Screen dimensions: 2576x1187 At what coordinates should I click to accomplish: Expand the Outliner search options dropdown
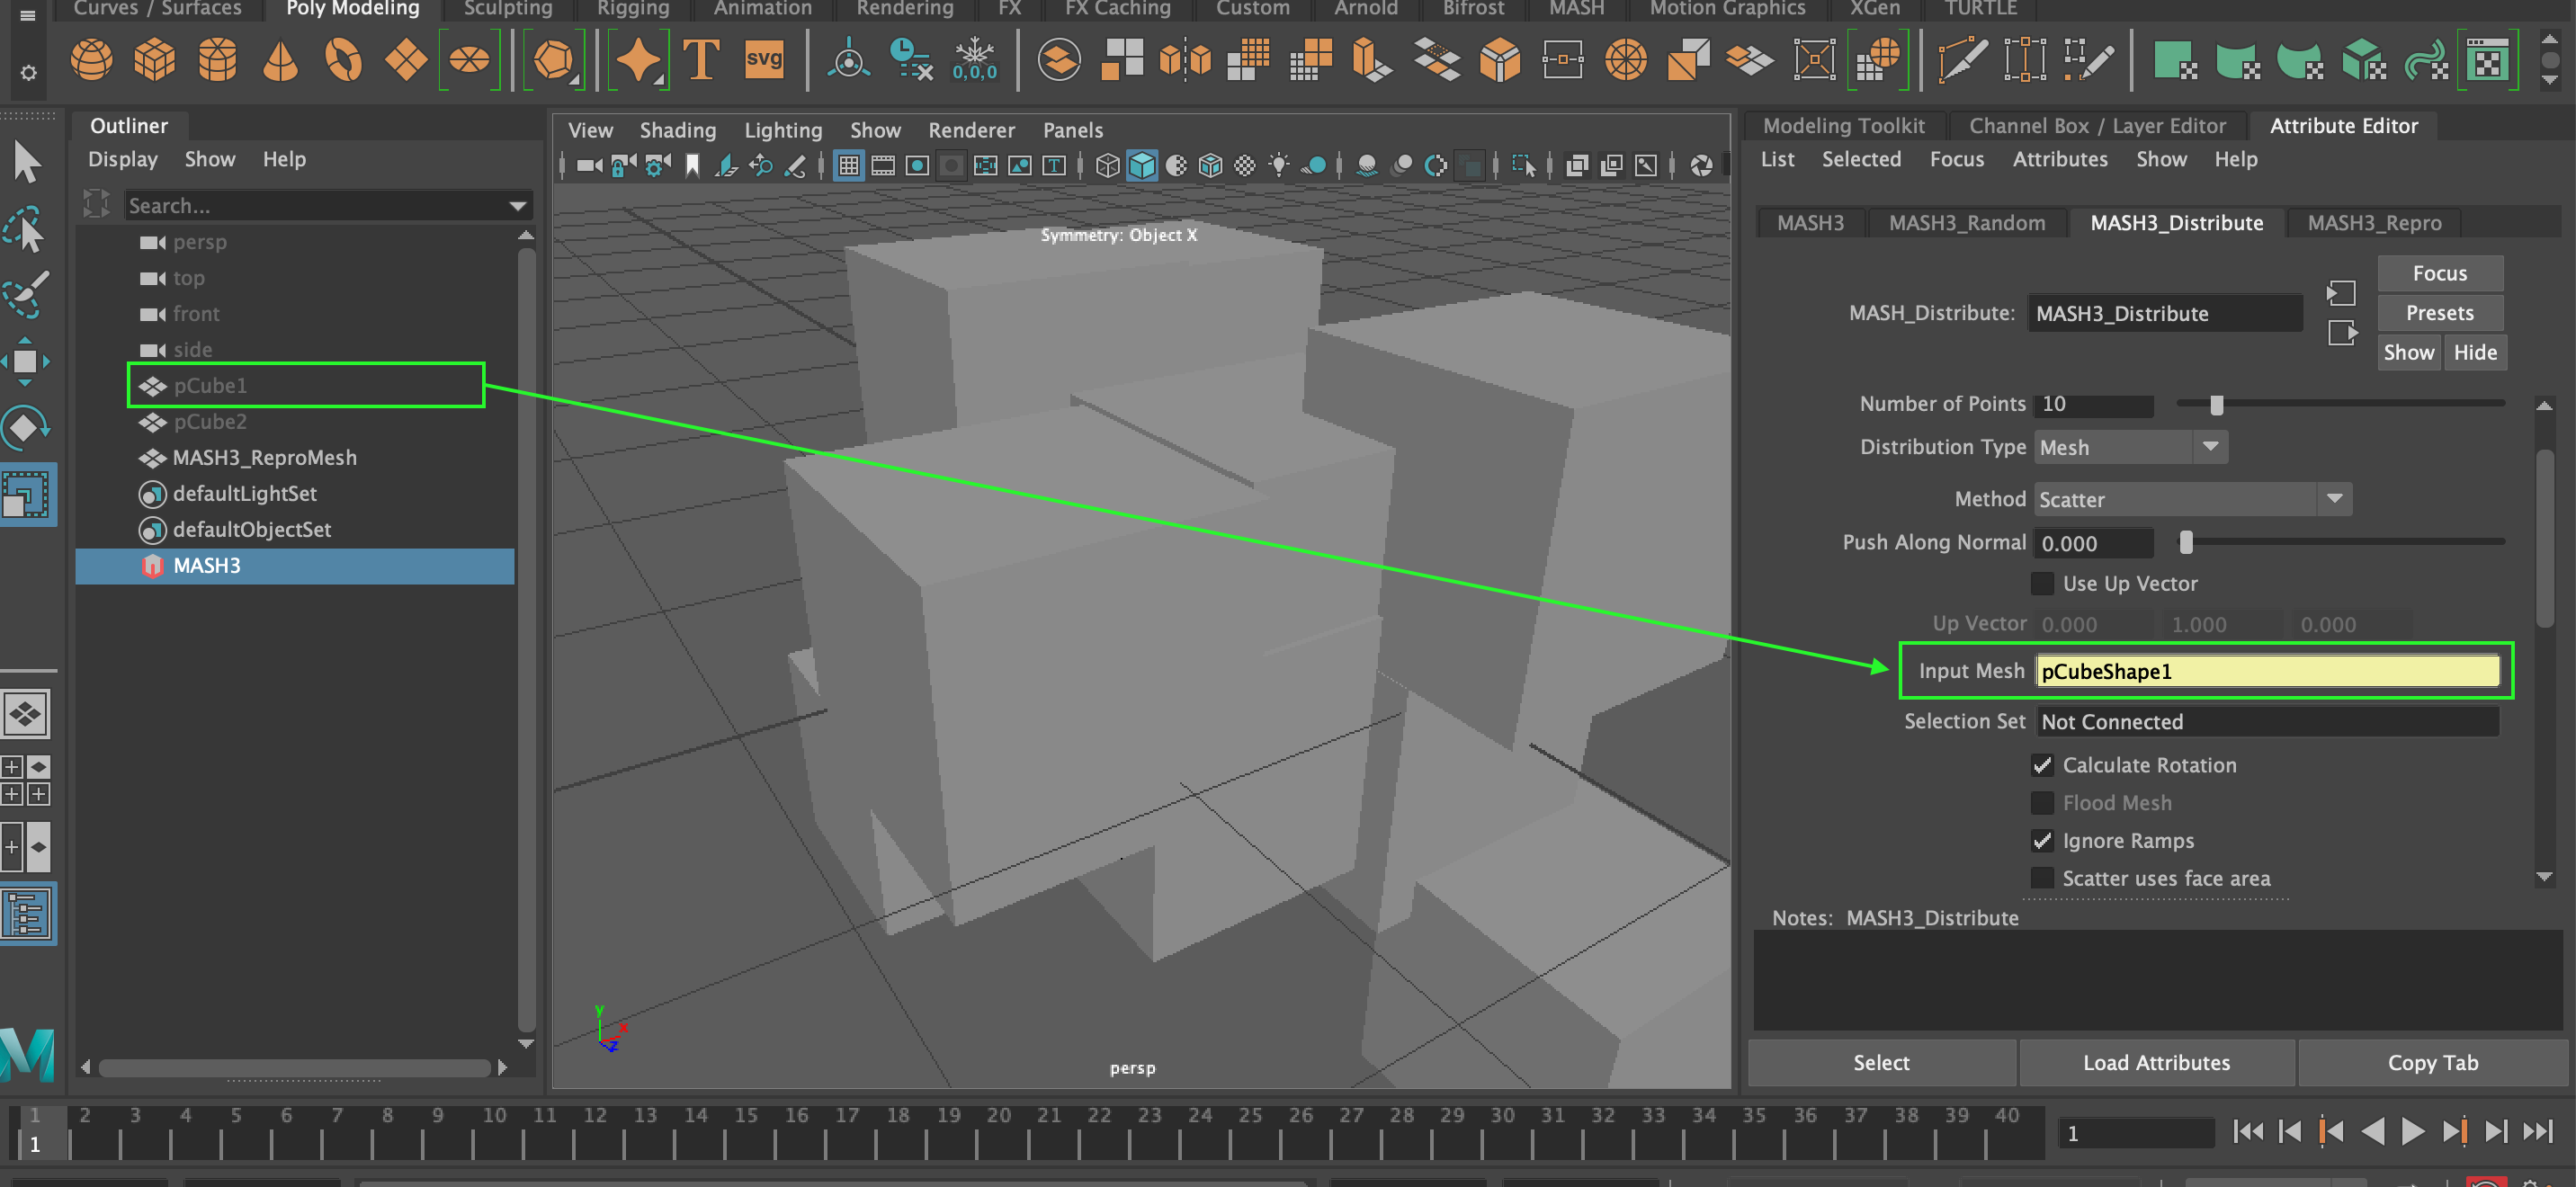pyautogui.click(x=517, y=205)
